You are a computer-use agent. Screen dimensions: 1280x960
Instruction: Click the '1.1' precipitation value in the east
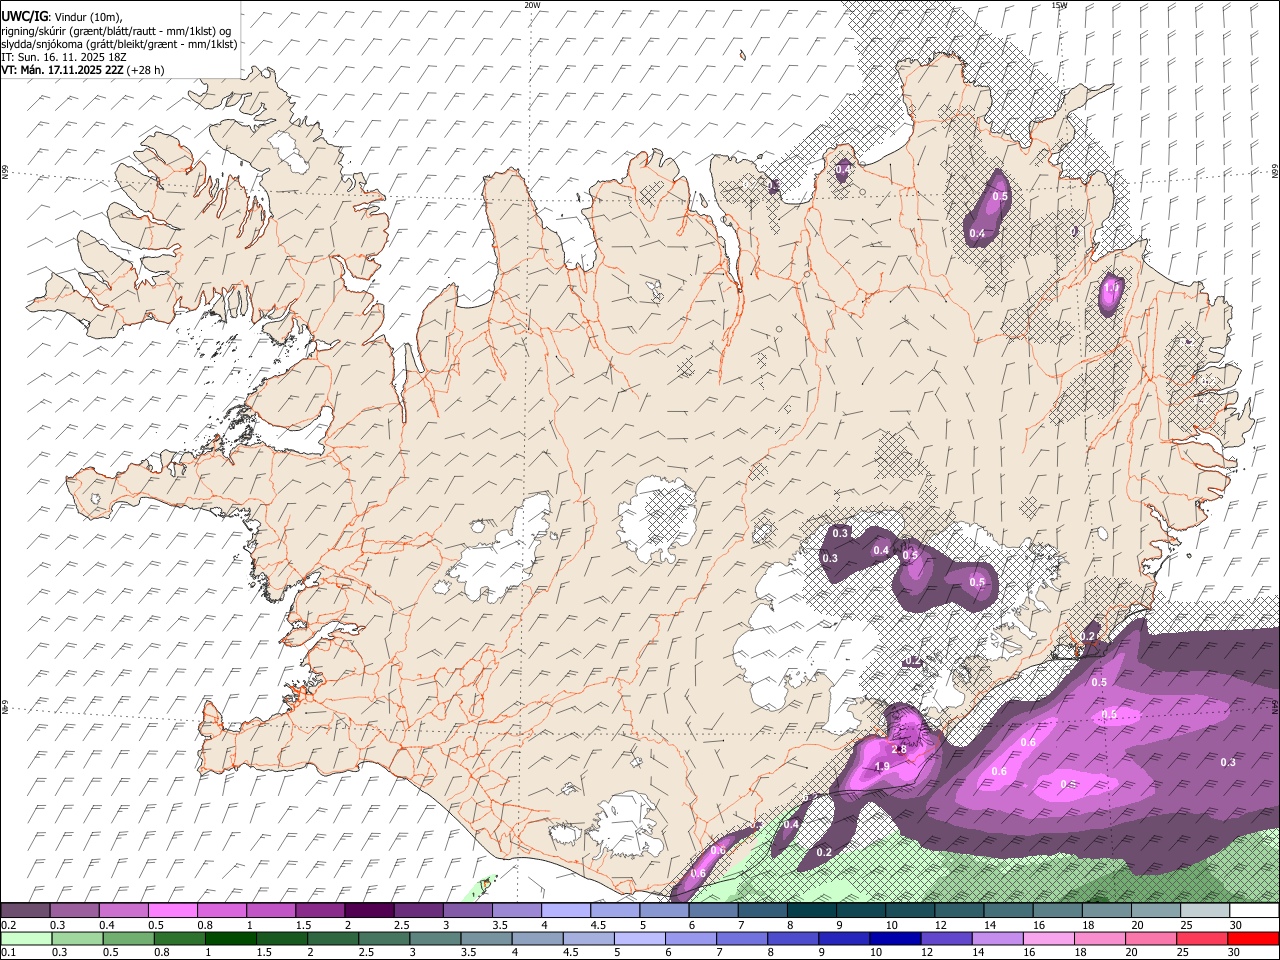1111,288
